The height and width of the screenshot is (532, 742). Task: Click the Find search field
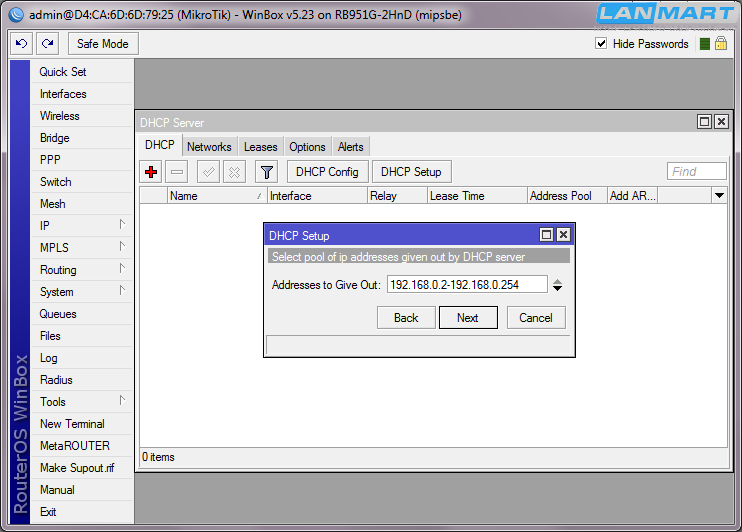[697, 171]
